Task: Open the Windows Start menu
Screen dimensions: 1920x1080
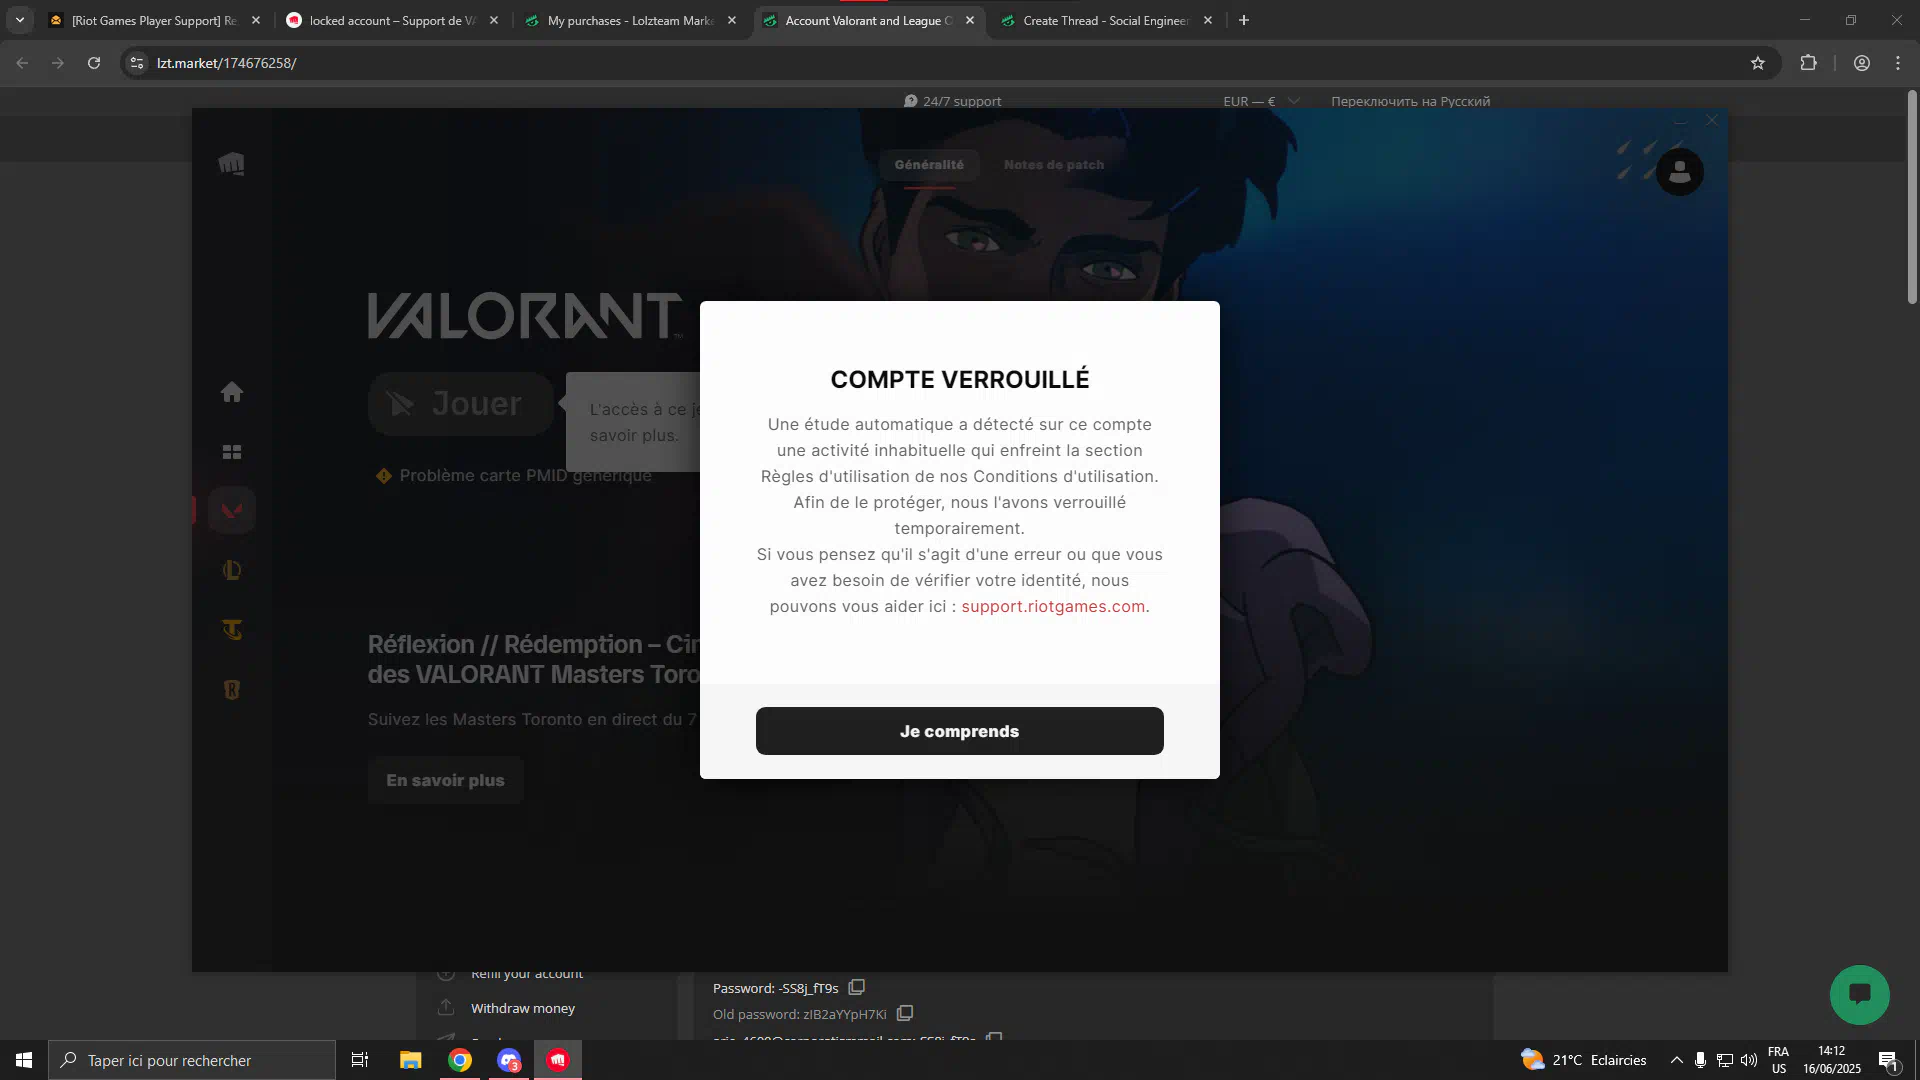Action: pos(24,1060)
